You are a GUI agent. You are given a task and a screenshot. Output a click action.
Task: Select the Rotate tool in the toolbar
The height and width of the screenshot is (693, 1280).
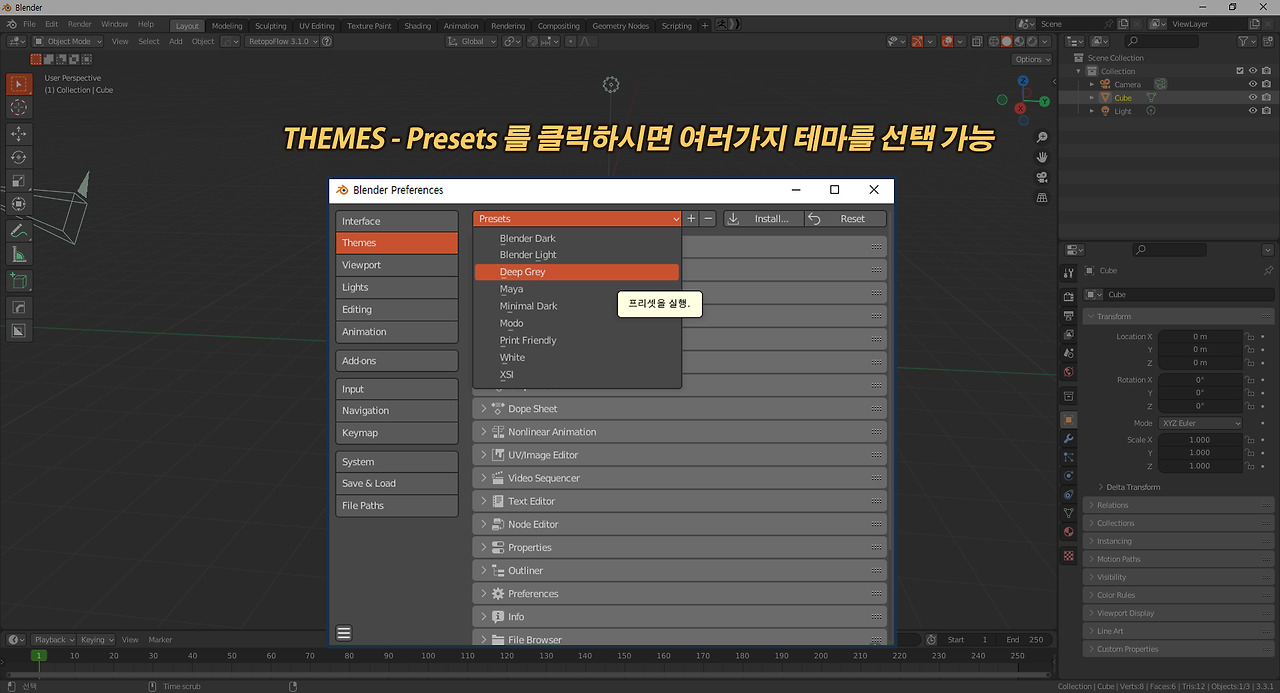[18, 157]
